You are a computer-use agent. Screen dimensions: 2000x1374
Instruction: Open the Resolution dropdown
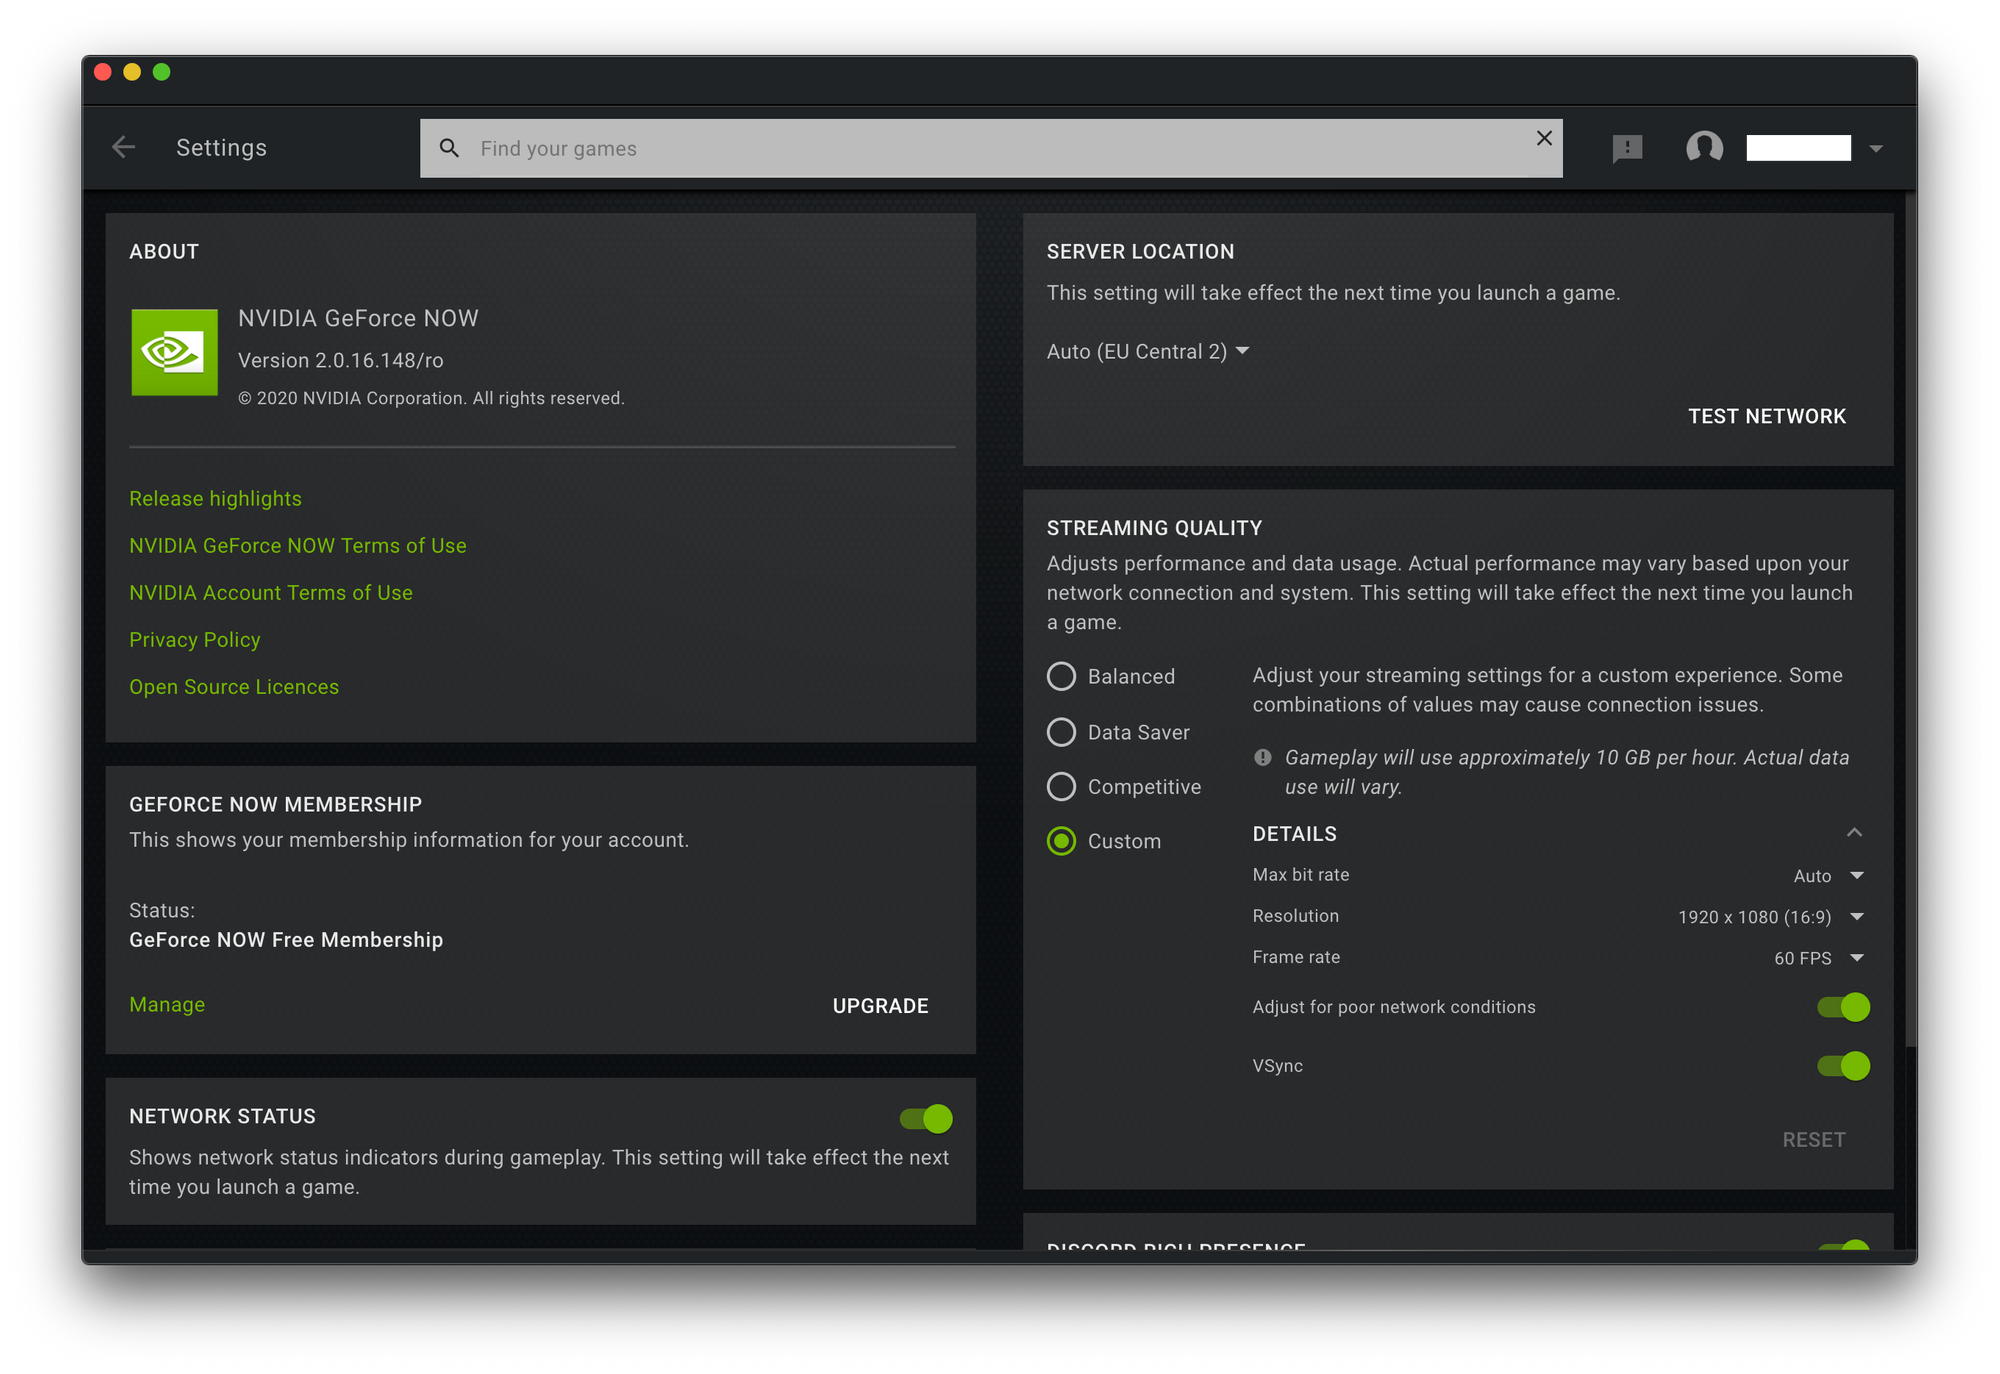[1771, 917]
